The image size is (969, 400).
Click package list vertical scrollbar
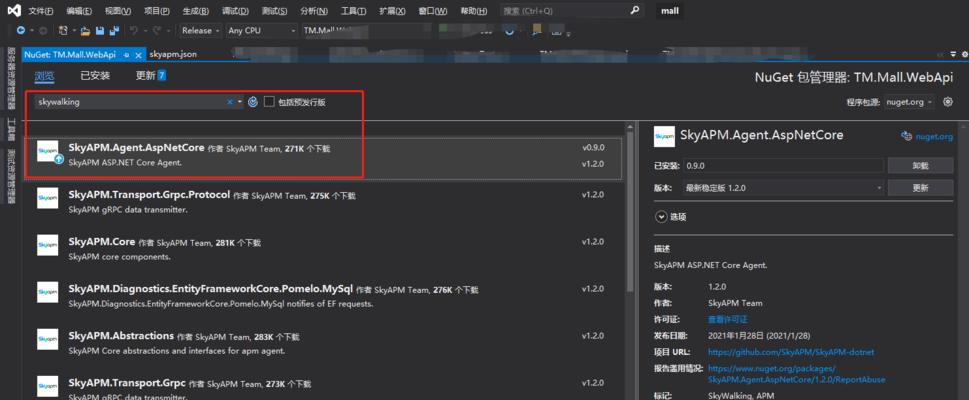coord(630,212)
